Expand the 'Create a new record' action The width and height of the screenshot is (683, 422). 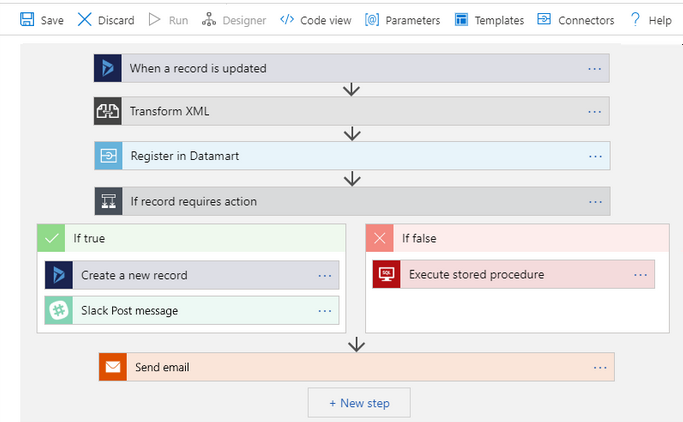coord(192,275)
